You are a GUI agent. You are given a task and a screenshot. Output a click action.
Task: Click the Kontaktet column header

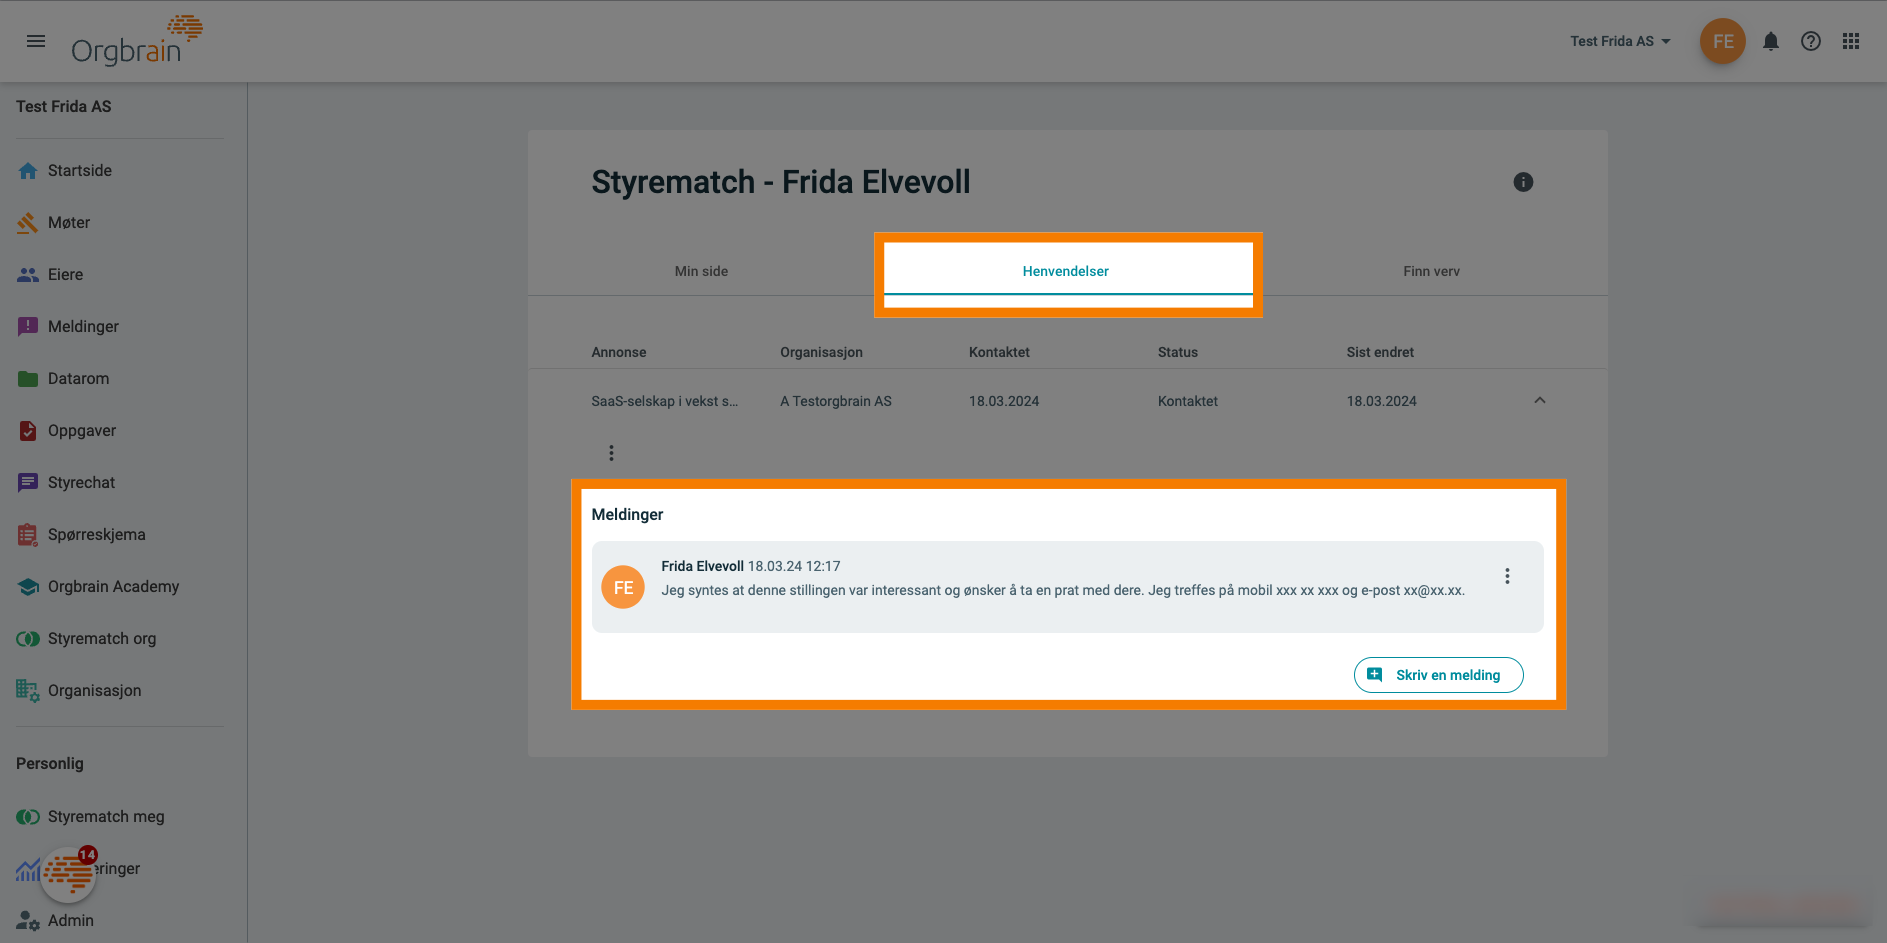[x=999, y=352]
